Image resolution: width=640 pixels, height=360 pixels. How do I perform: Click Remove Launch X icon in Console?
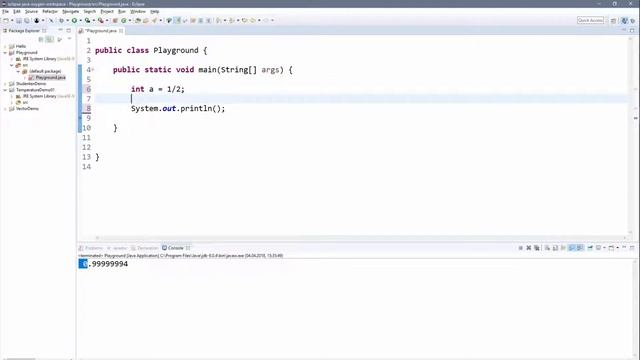coord(529,248)
